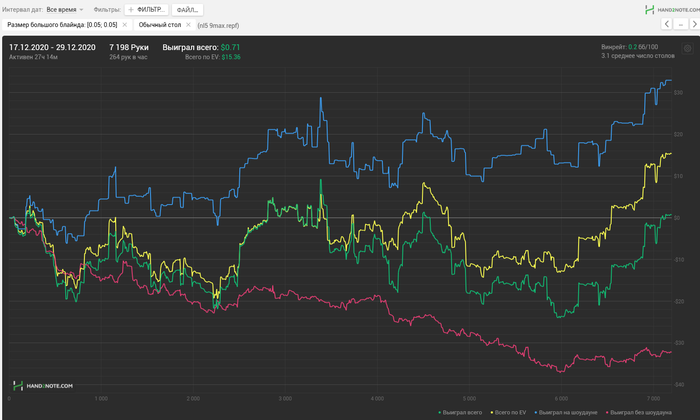Screen dimensions: 700x420
Task: Click the '(nl5 9max.repf)' report file label
Action: pyautogui.click(x=223, y=24)
